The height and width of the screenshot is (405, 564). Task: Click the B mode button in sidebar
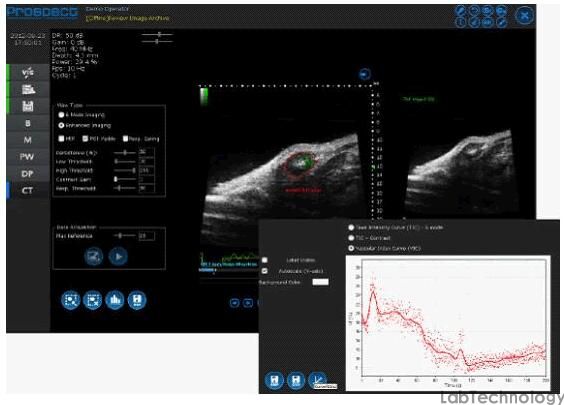click(27, 123)
